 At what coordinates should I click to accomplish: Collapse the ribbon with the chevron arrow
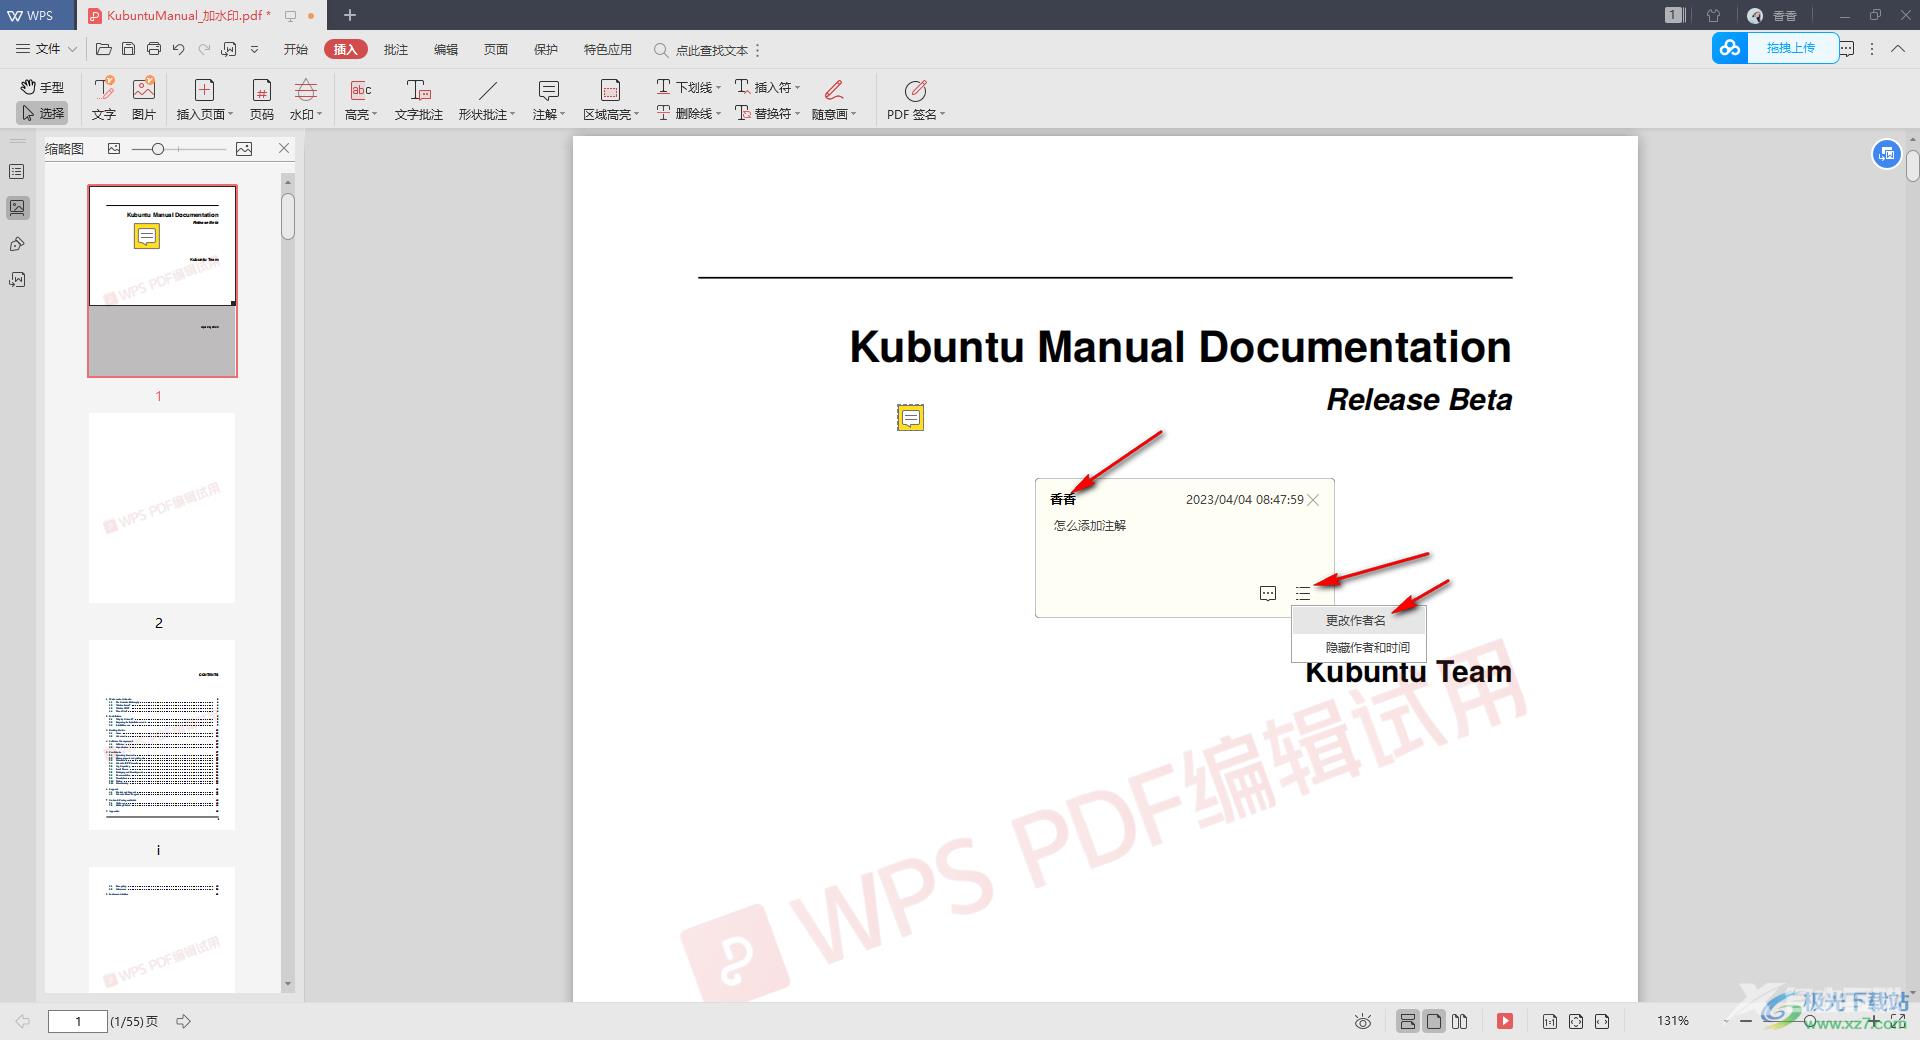pos(1898,48)
